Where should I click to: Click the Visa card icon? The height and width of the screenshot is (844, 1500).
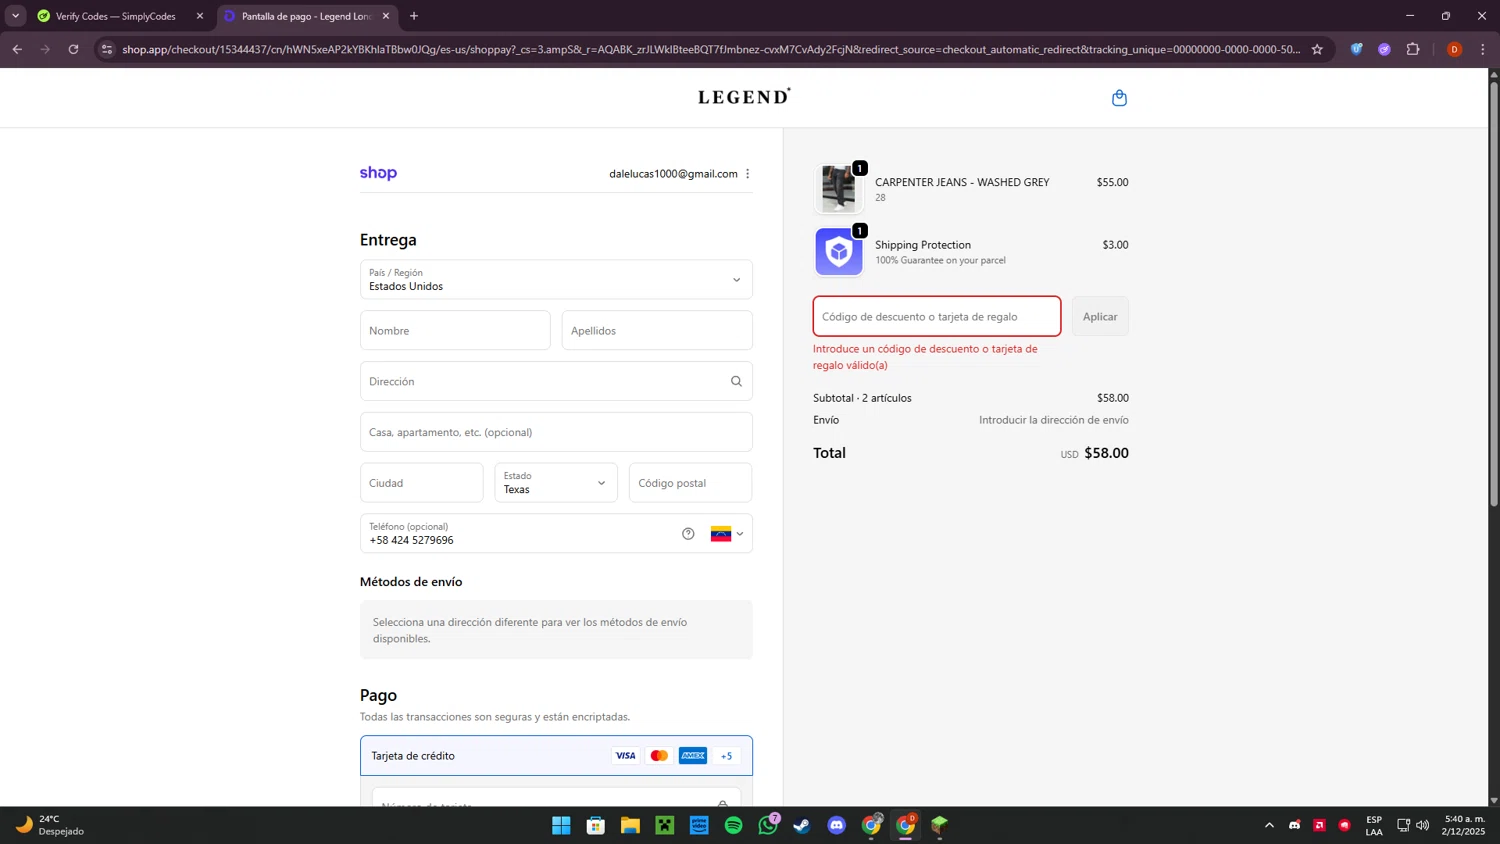[625, 756]
